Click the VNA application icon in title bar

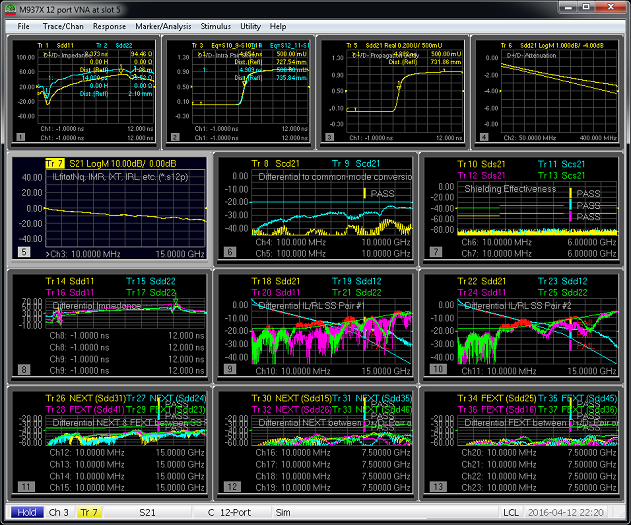(x=10, y=8)
